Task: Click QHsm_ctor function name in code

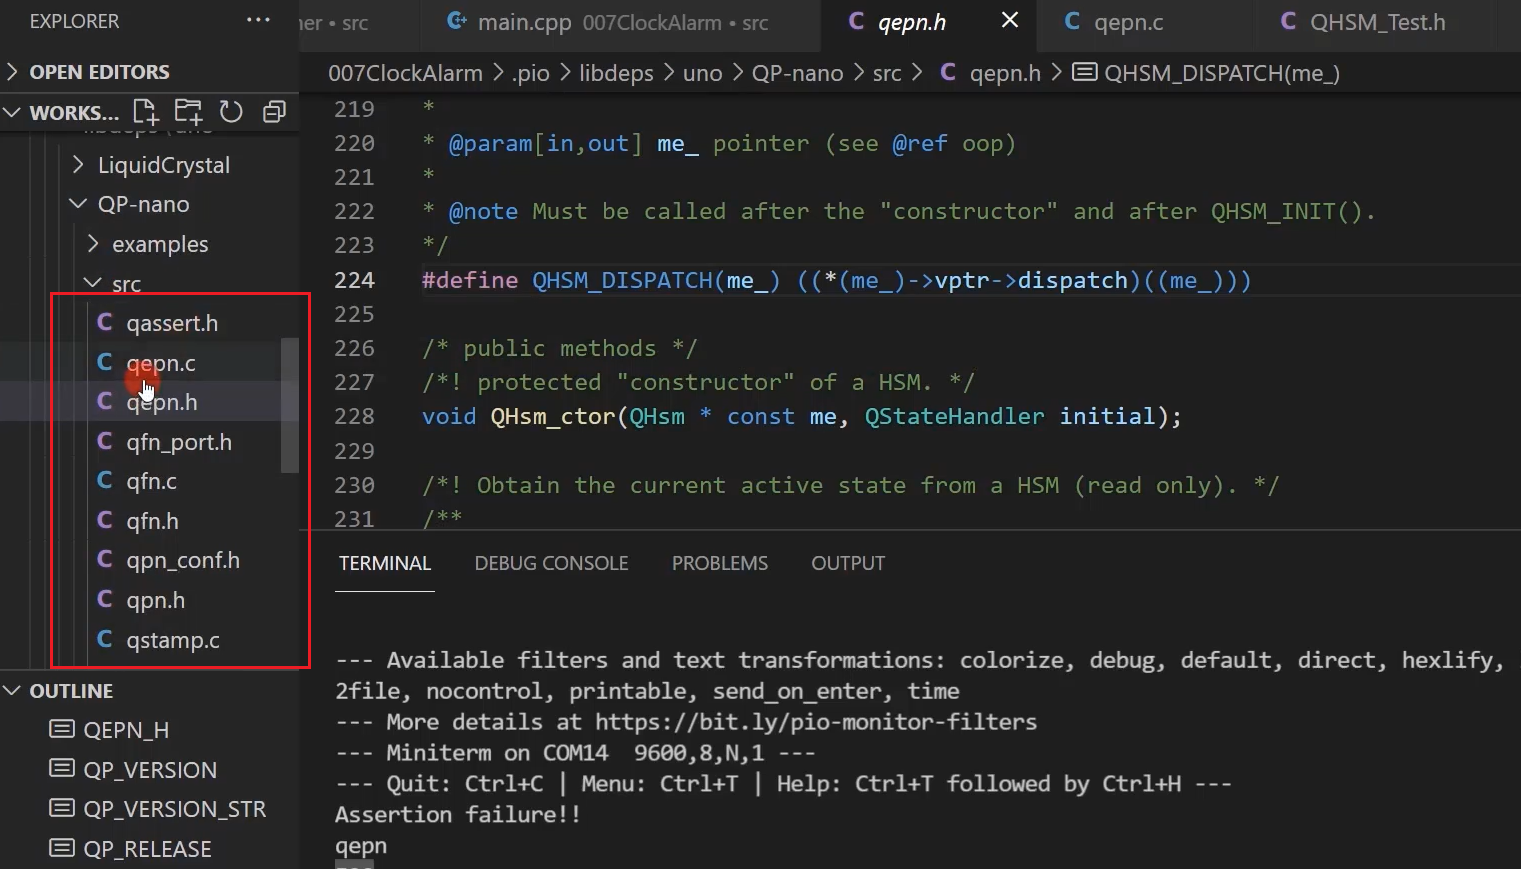Action: click(554, 416)
